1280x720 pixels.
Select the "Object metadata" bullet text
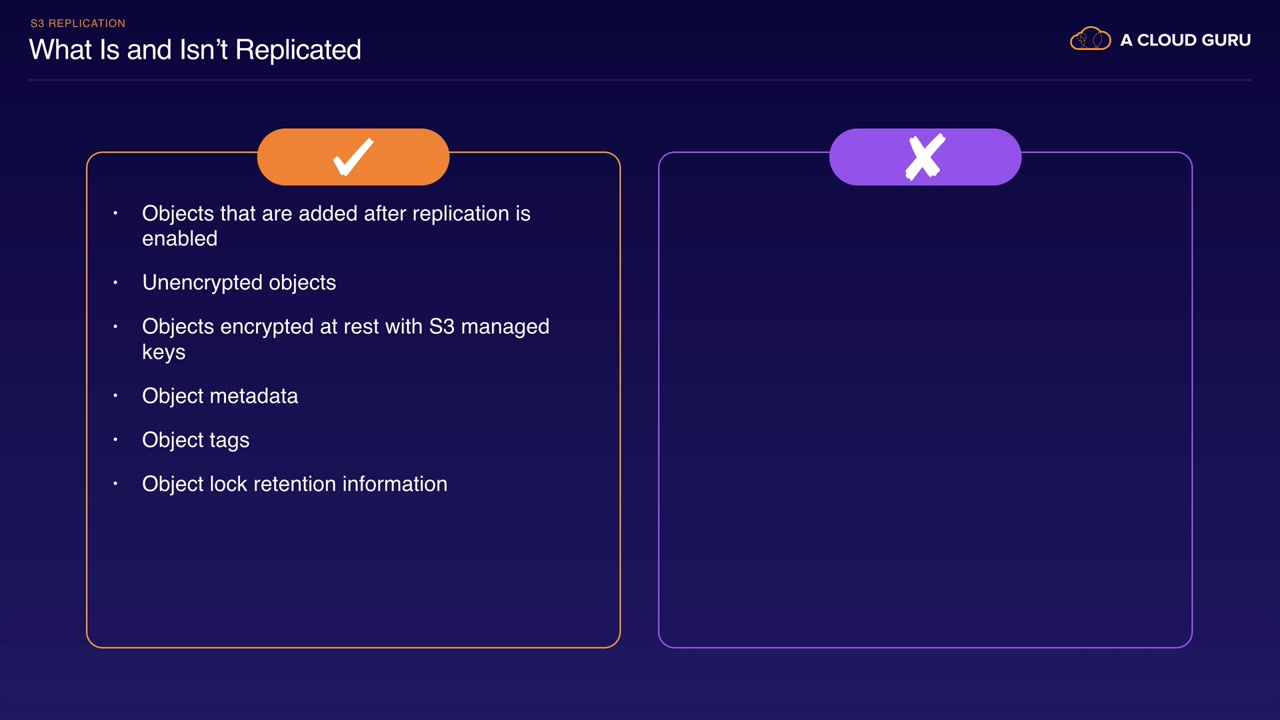tap(220, 396)
